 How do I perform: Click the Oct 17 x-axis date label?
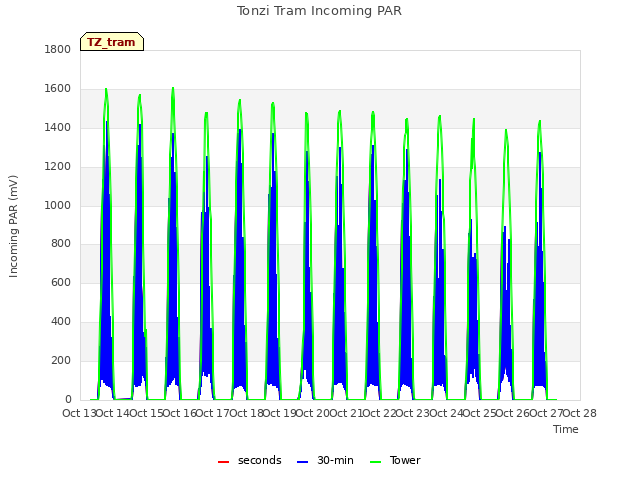(213, 413)
